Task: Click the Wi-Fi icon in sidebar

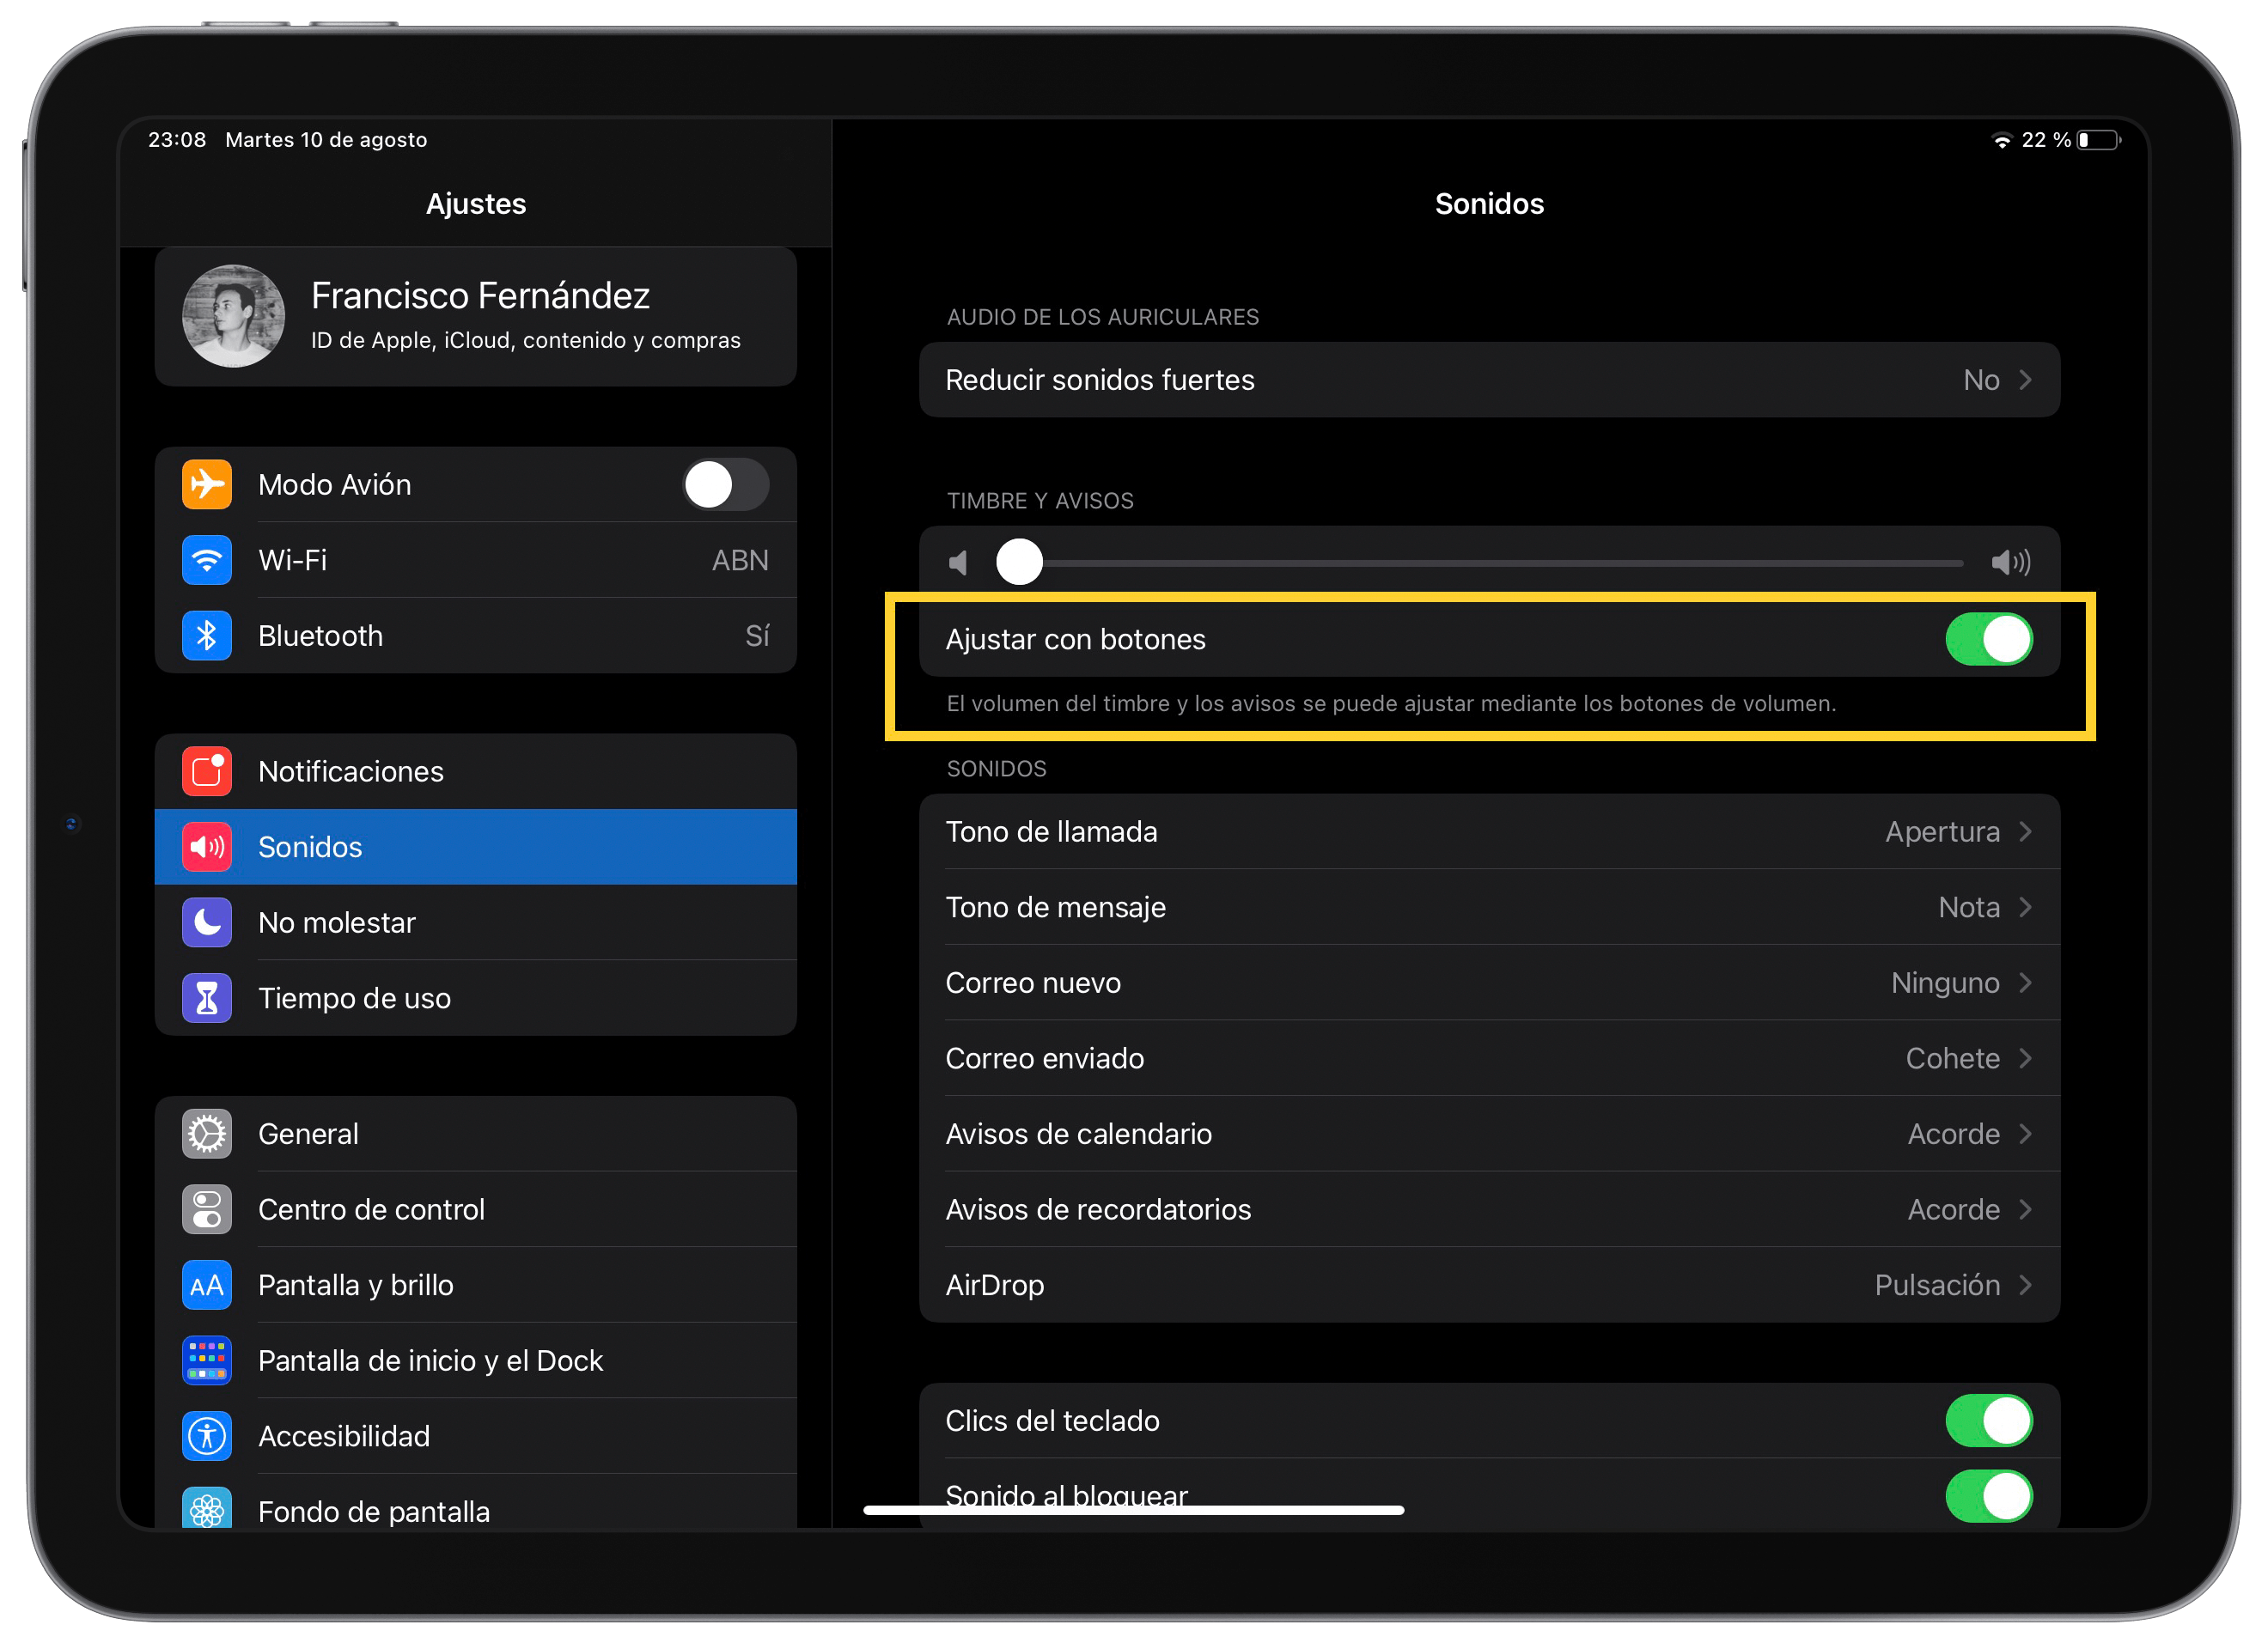Action: [207, 560]
